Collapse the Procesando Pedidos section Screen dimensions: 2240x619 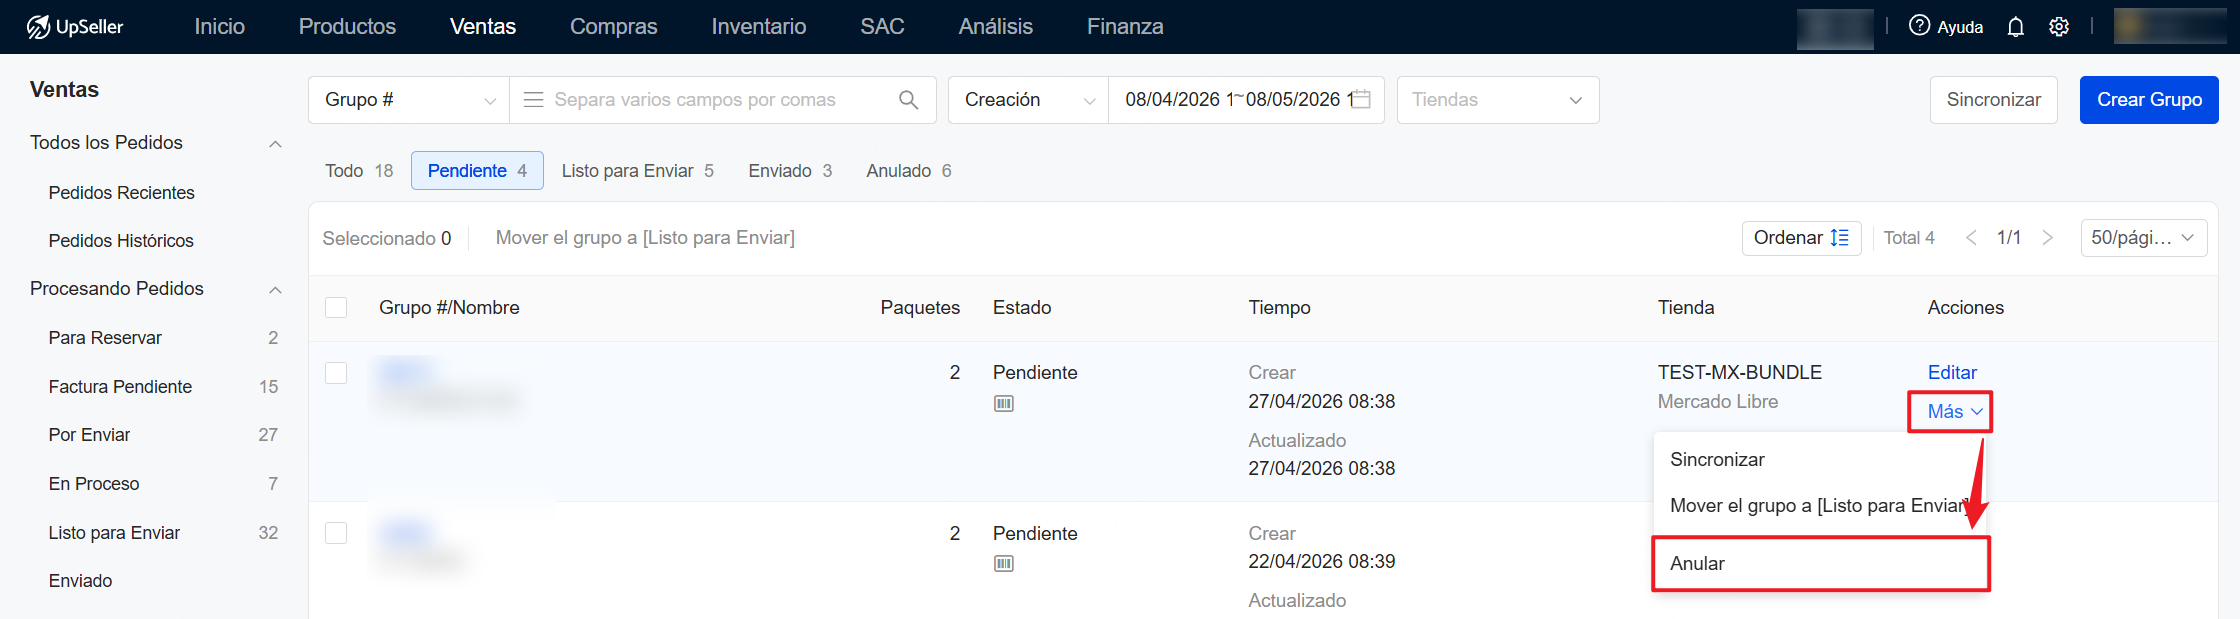coord(275,289)
